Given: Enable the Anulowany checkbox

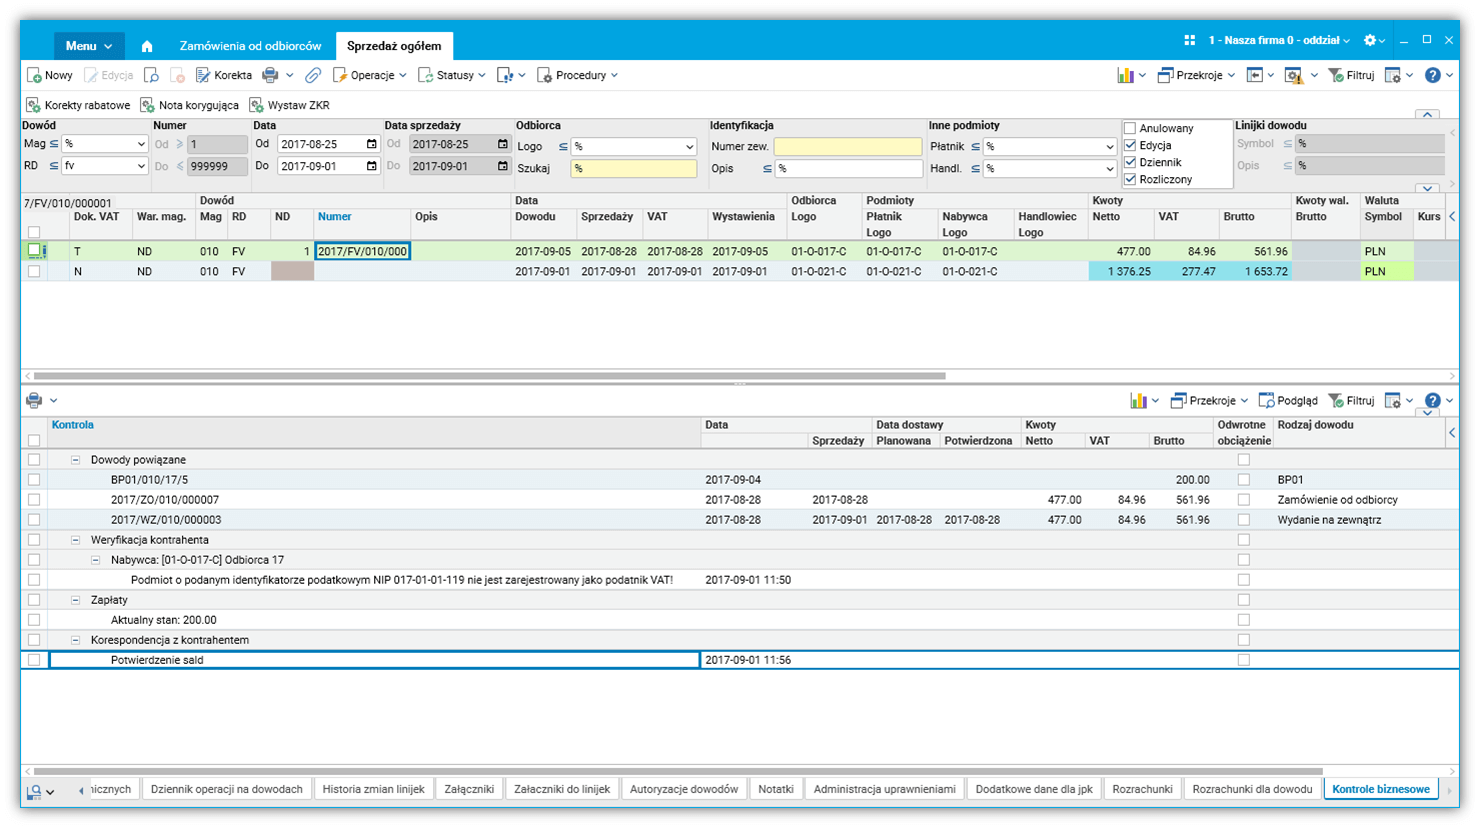Looking at the screenshot, I should click(1130, 128).
